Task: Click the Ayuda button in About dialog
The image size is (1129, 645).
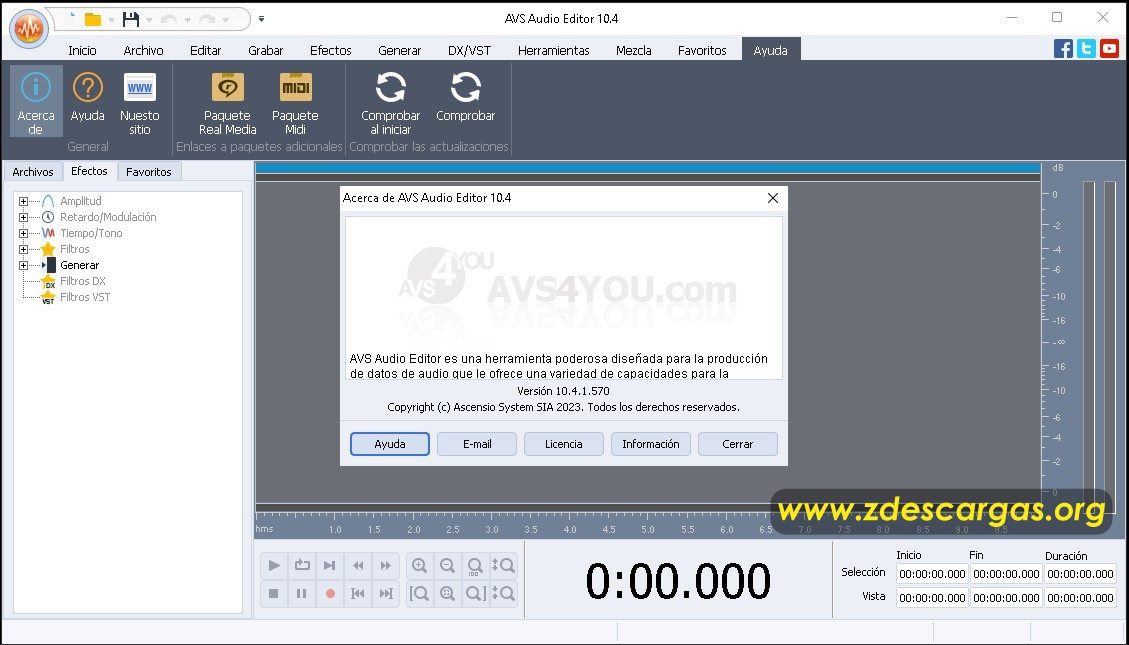Action: click(390, 444)
